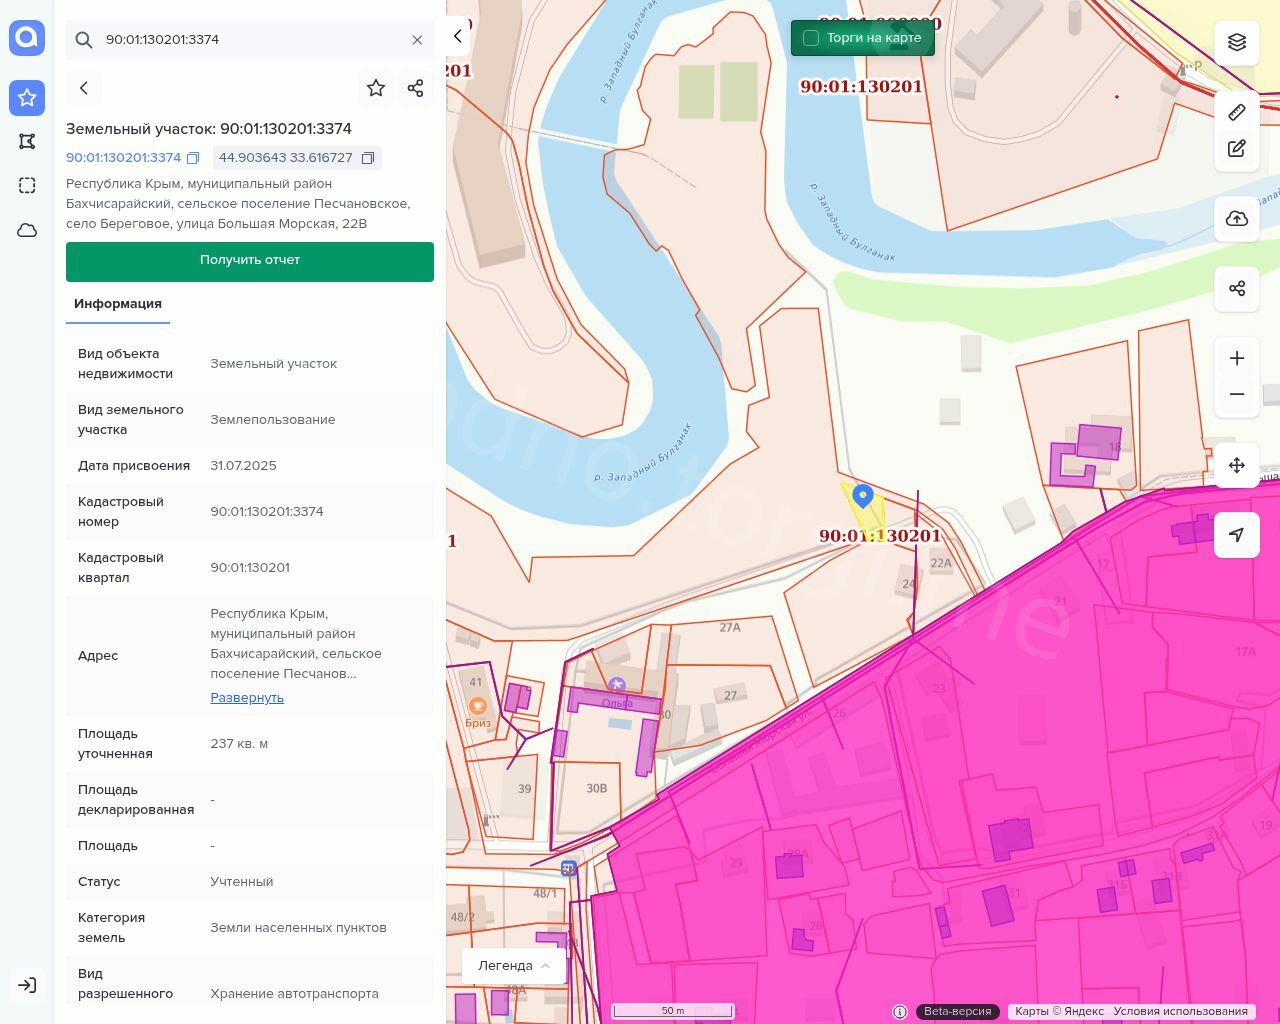Image resolution: width=1280 pixels, height=1024 pixels.
Task: Click the Получить отчет button
Action: tap(250, 260)
